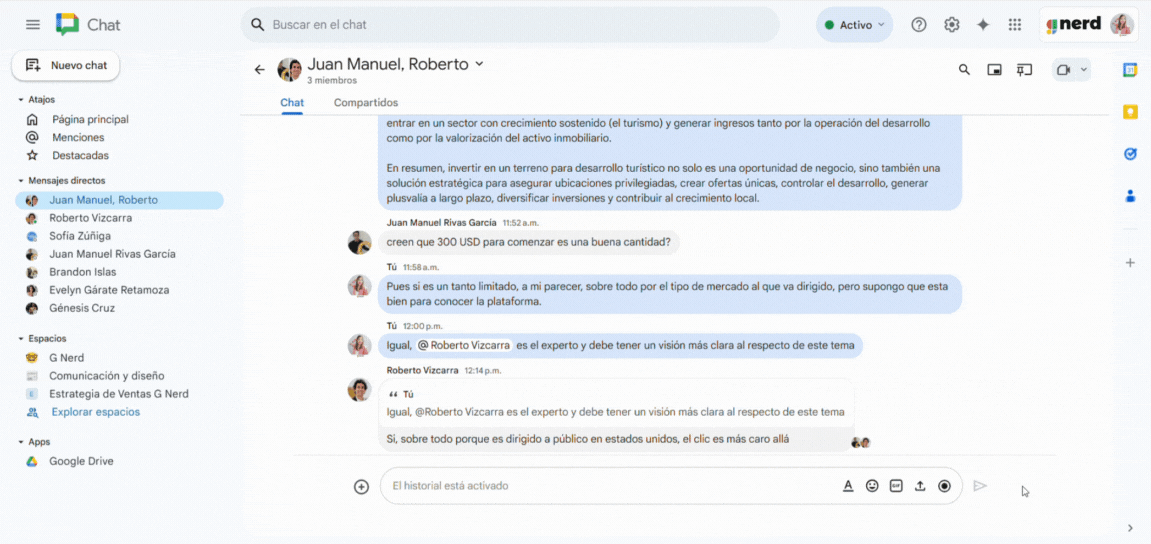Open Google Calendar side panel icon
The image size is (1151, 544).
(1130, 70)
